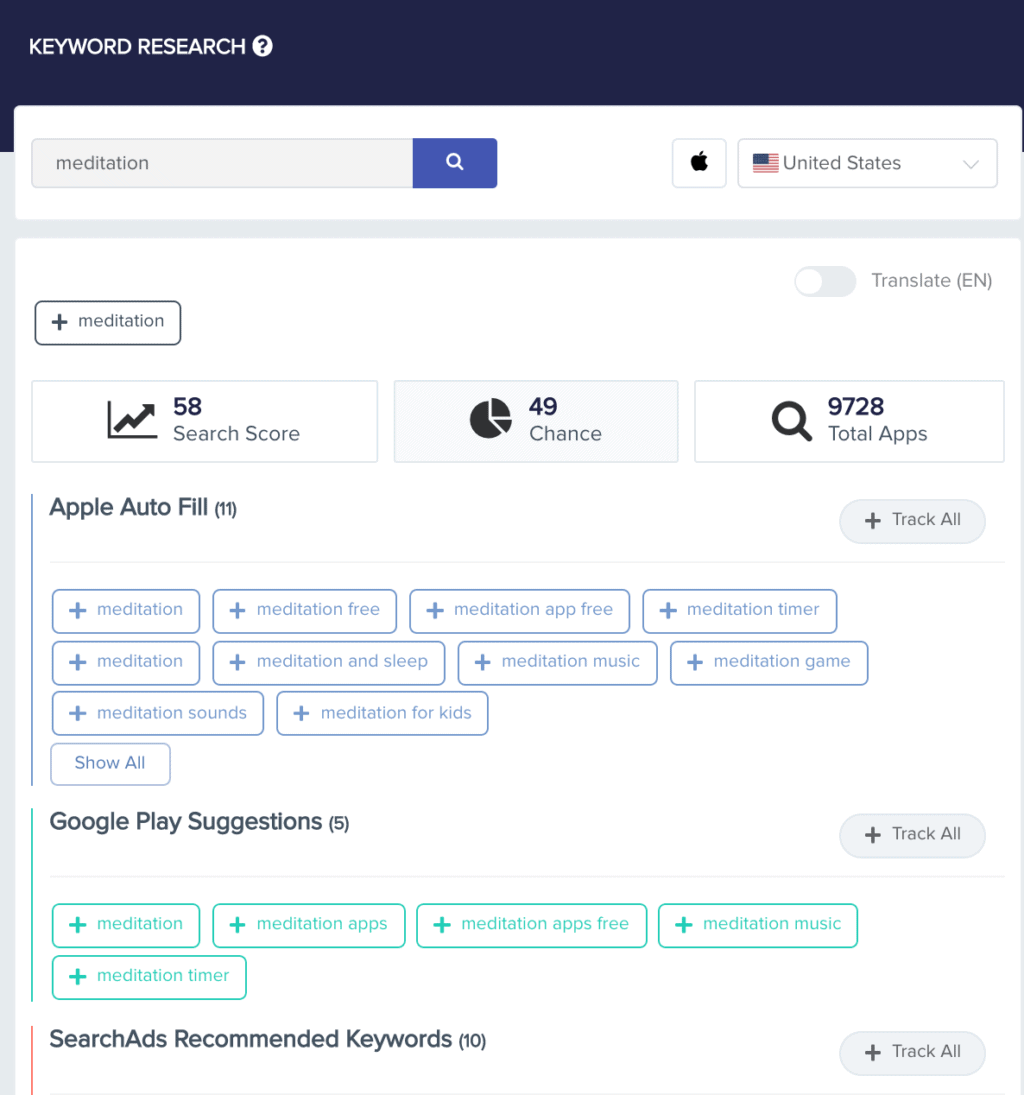Open the United States country dropdown
The height and width of the screenshot is (1095, 1024).
point(866,162)
